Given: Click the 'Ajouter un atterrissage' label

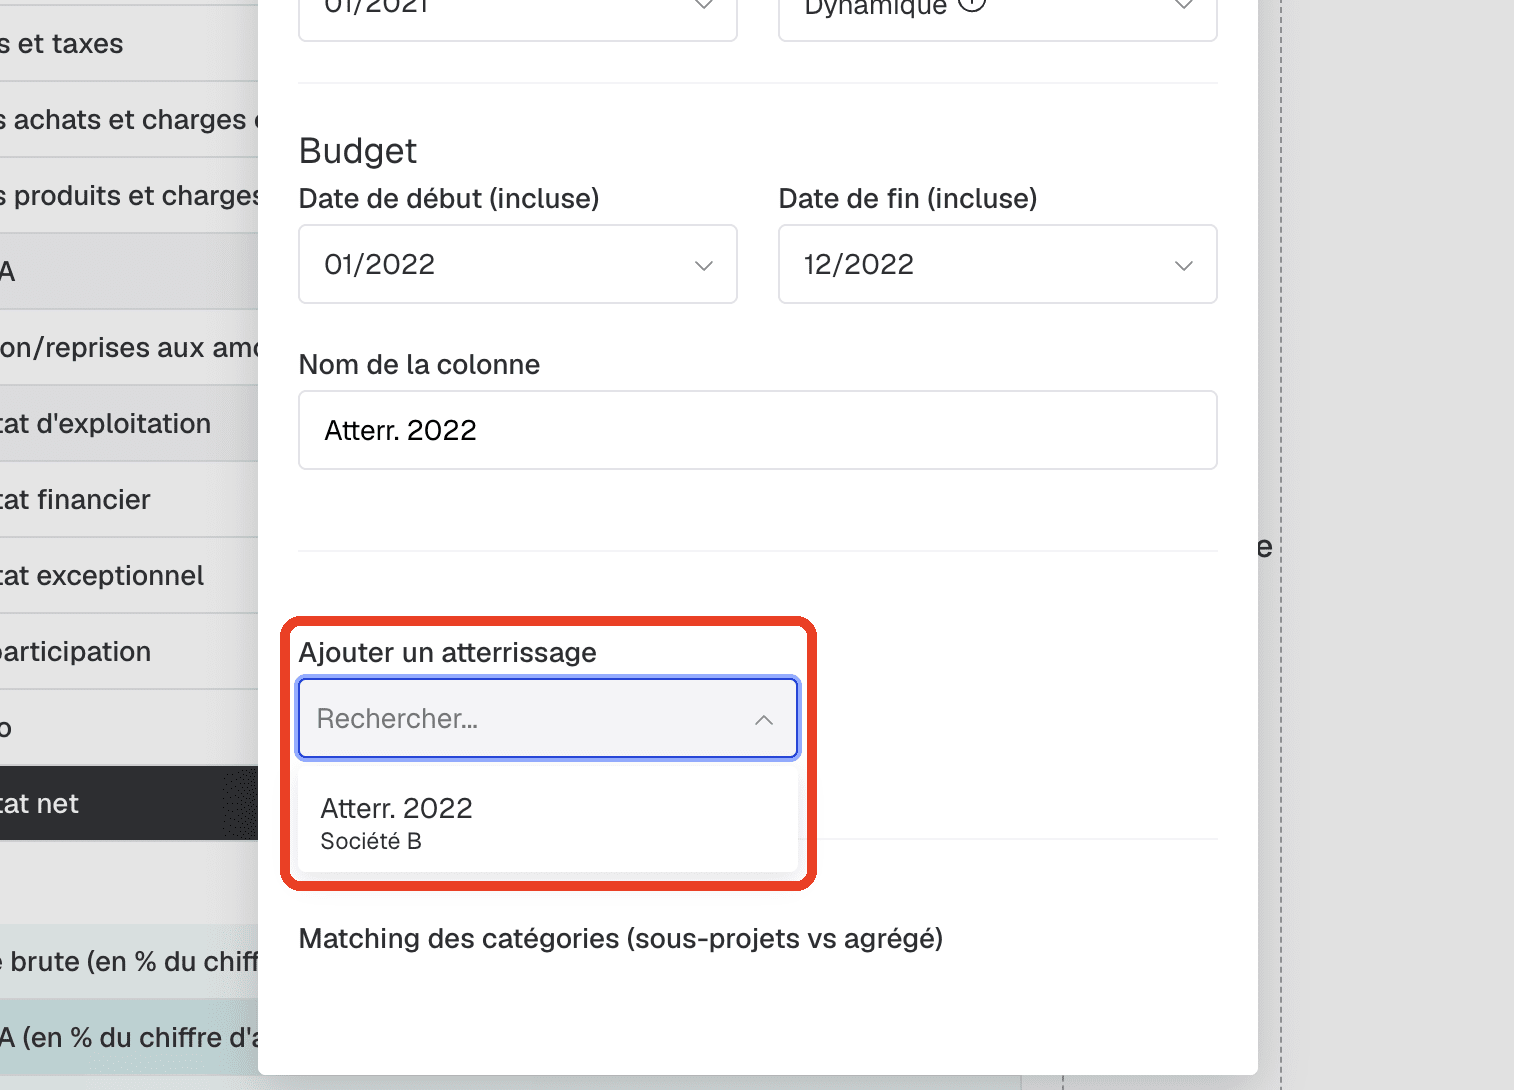Looking at the screenshot, I should (448, 653).
